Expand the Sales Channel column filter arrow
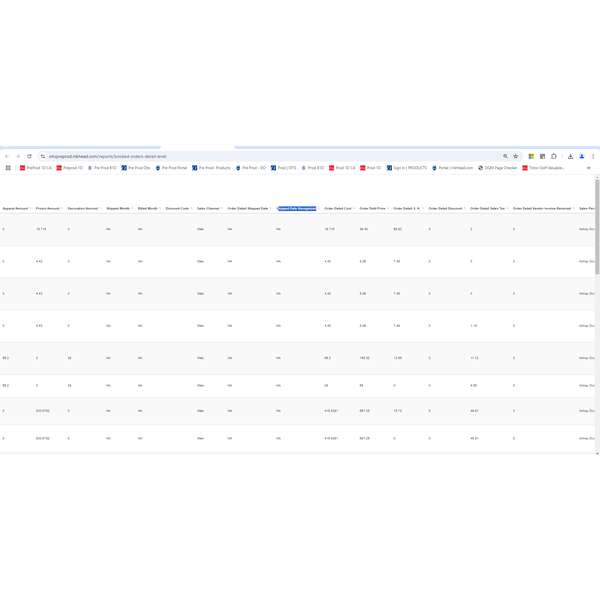Viewport: 600px width, 600px height. click(223, 208)
